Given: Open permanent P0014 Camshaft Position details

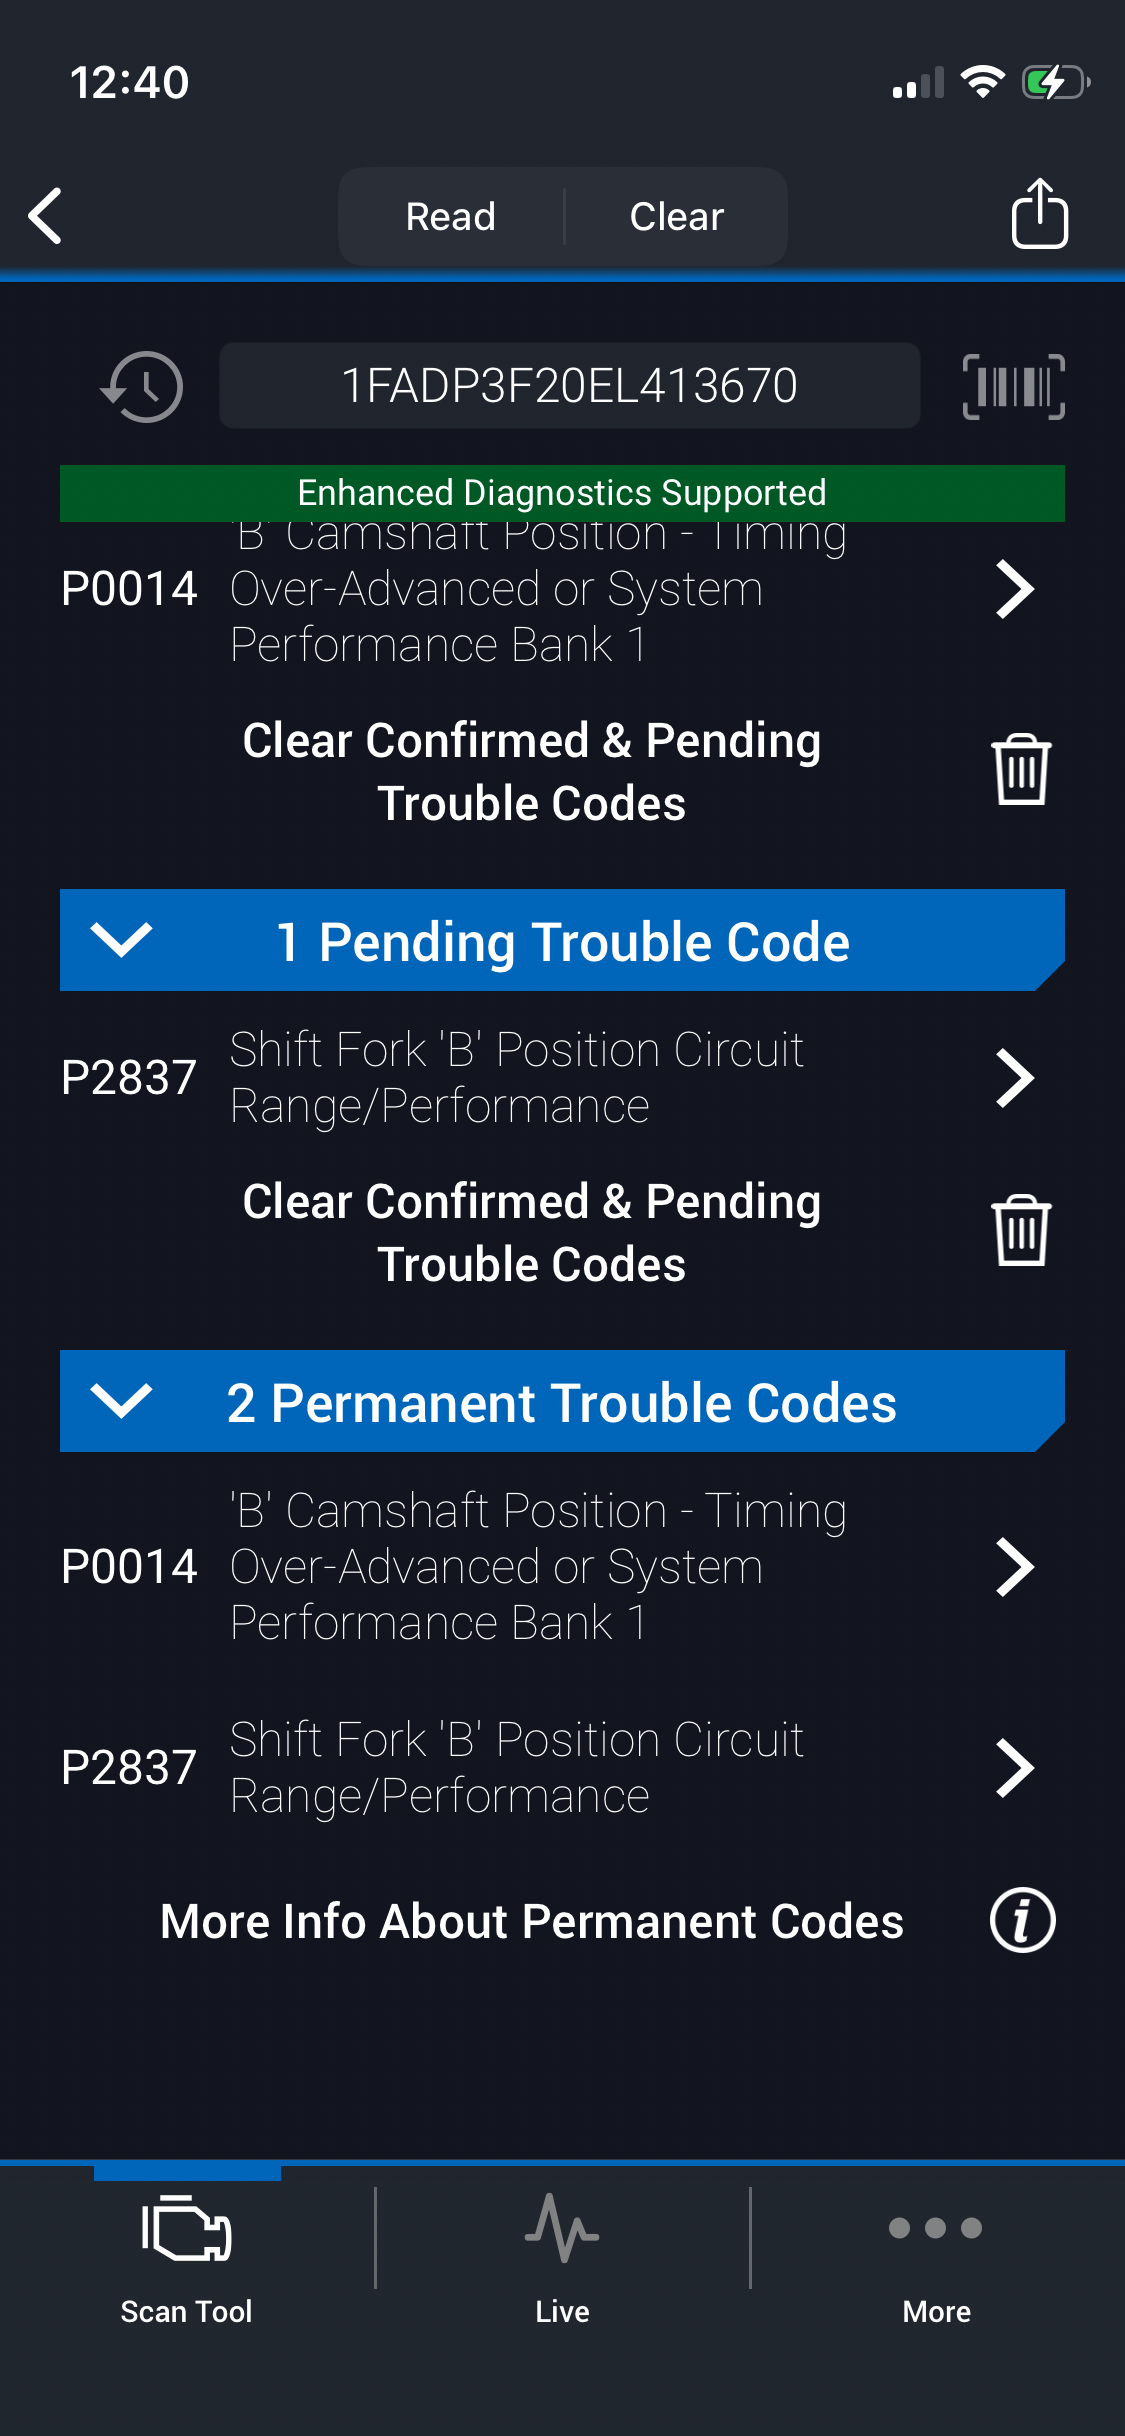Looking at the screenshot, I should [x=1014, y=1567].
